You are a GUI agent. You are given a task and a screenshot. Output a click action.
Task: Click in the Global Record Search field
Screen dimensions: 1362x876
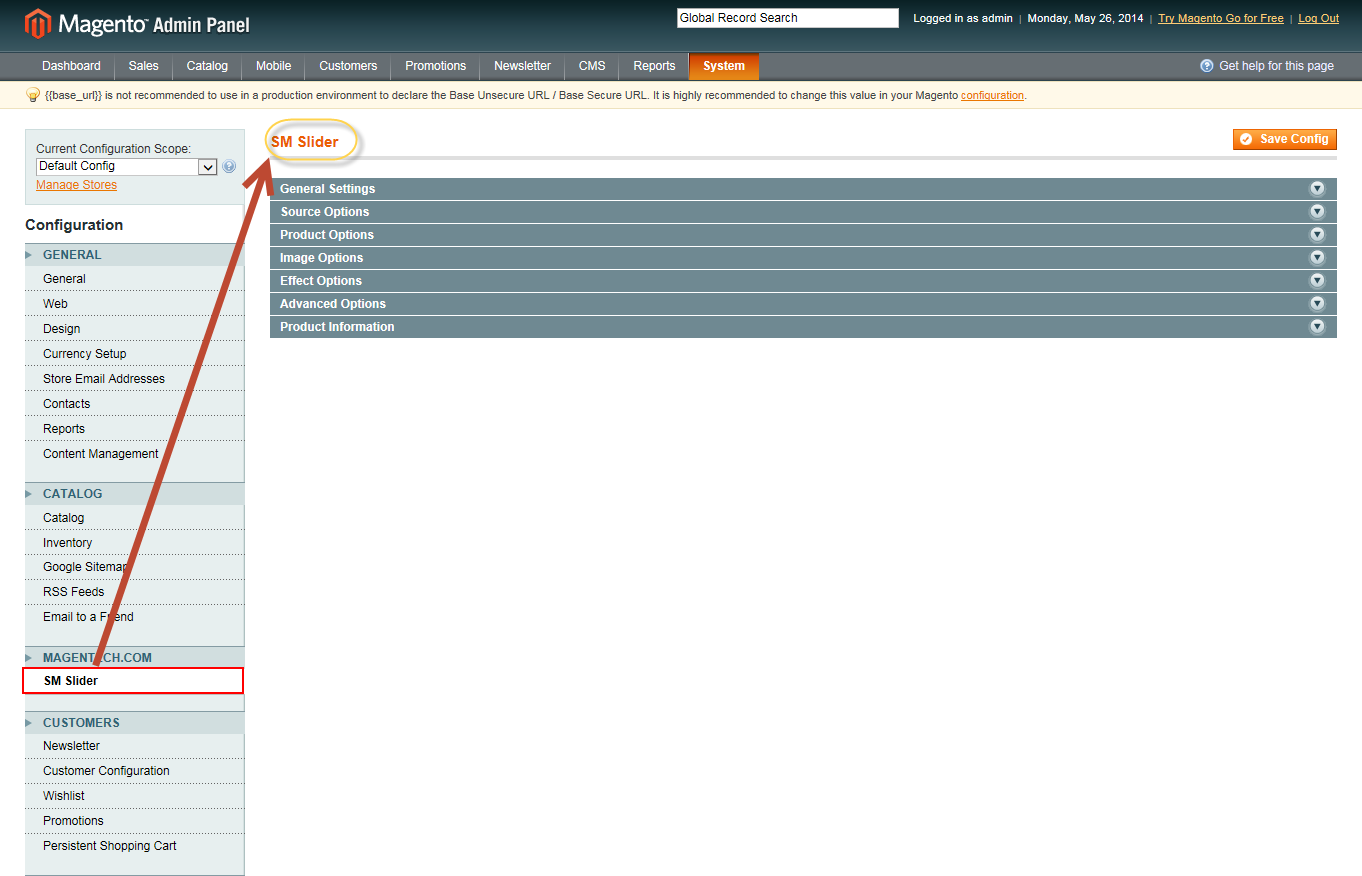pos(788,18)
